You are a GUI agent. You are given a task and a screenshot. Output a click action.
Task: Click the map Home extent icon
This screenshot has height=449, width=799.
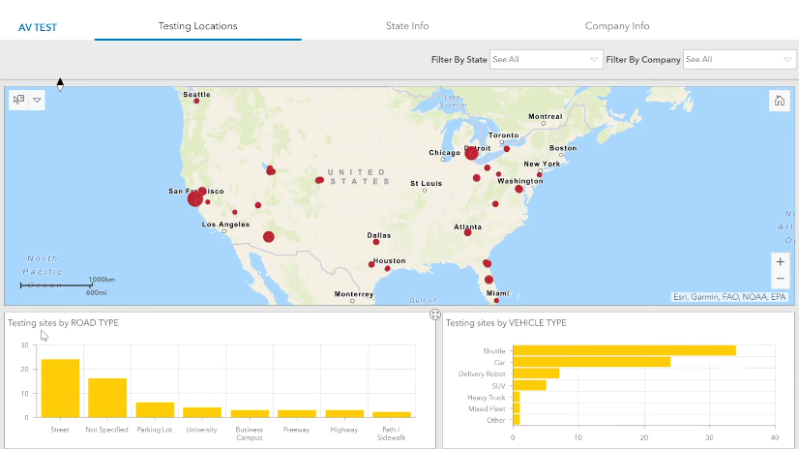pos(779,100)
